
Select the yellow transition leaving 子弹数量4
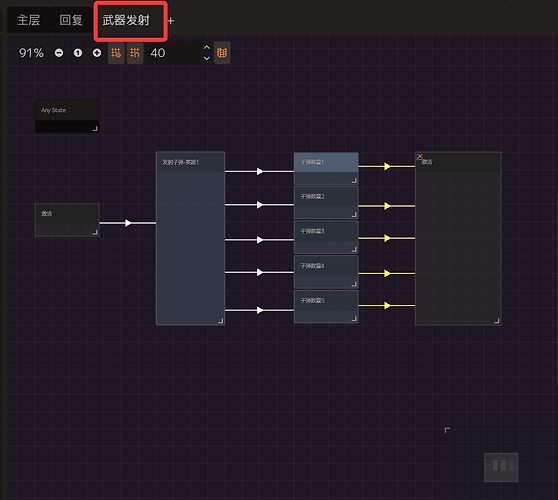pos(387,273)
